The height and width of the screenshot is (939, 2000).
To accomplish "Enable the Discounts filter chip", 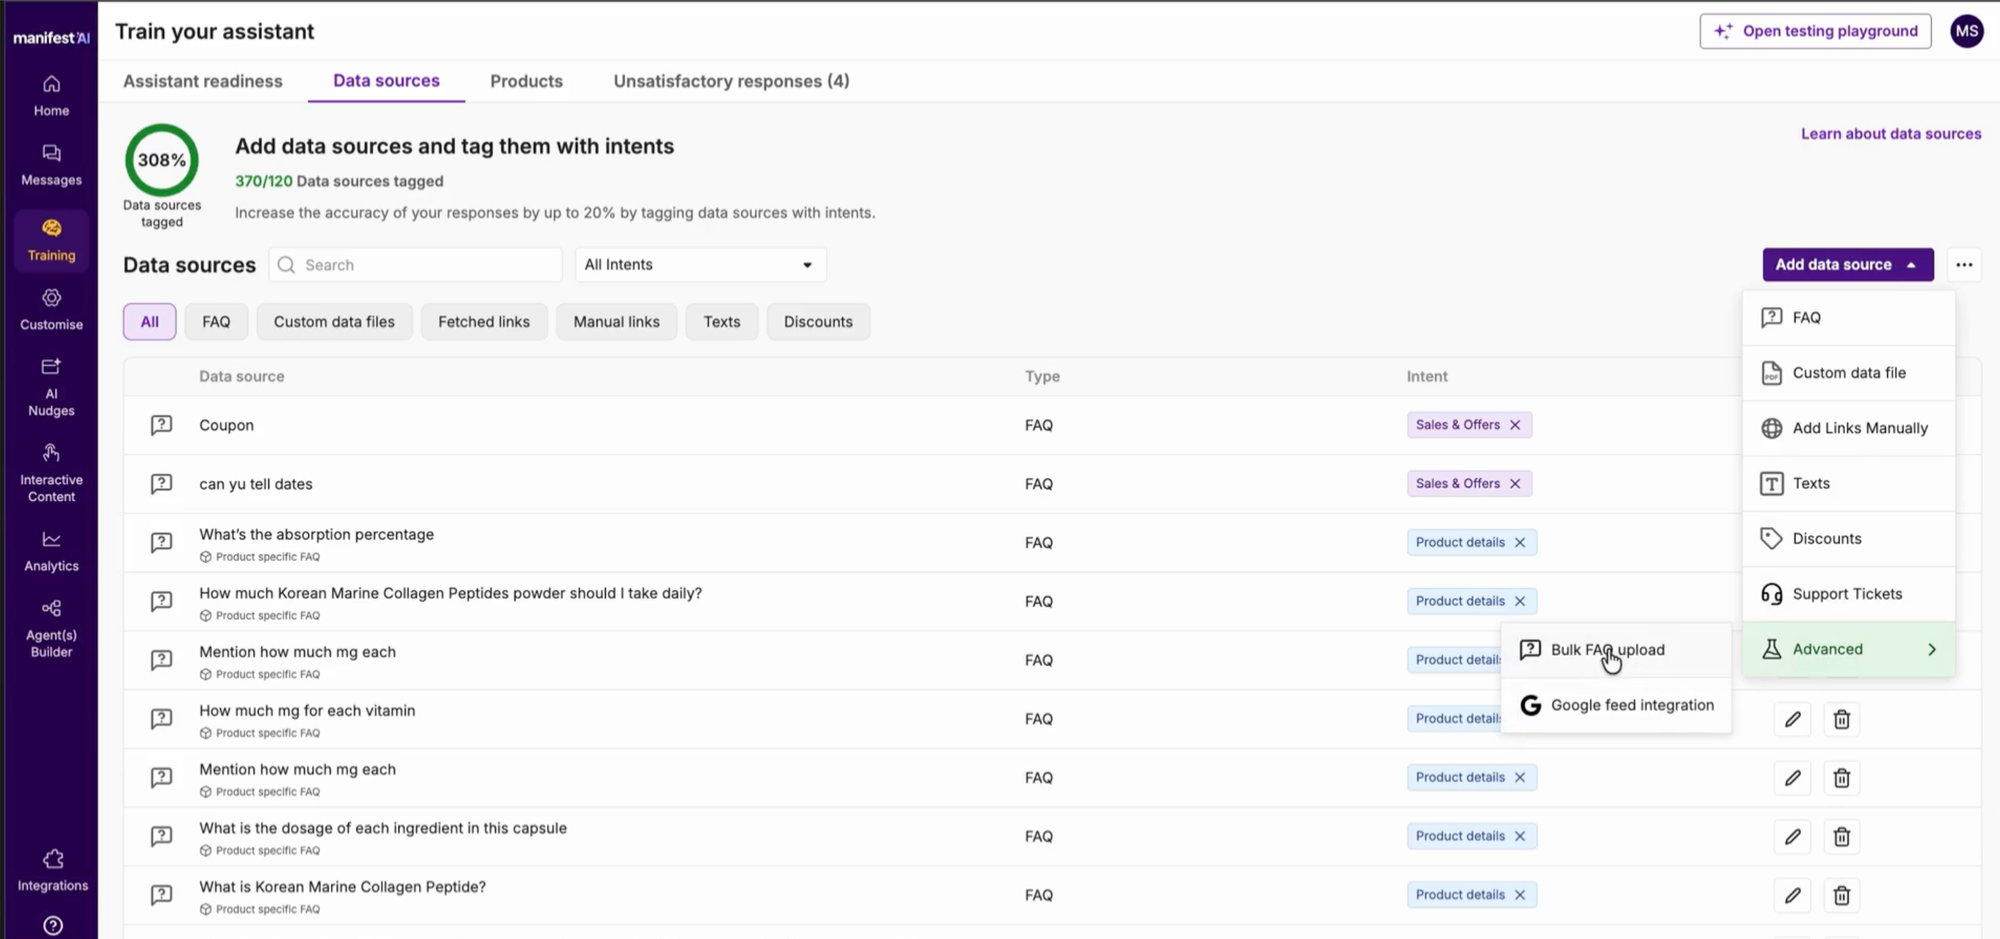I will click(818, 321).
